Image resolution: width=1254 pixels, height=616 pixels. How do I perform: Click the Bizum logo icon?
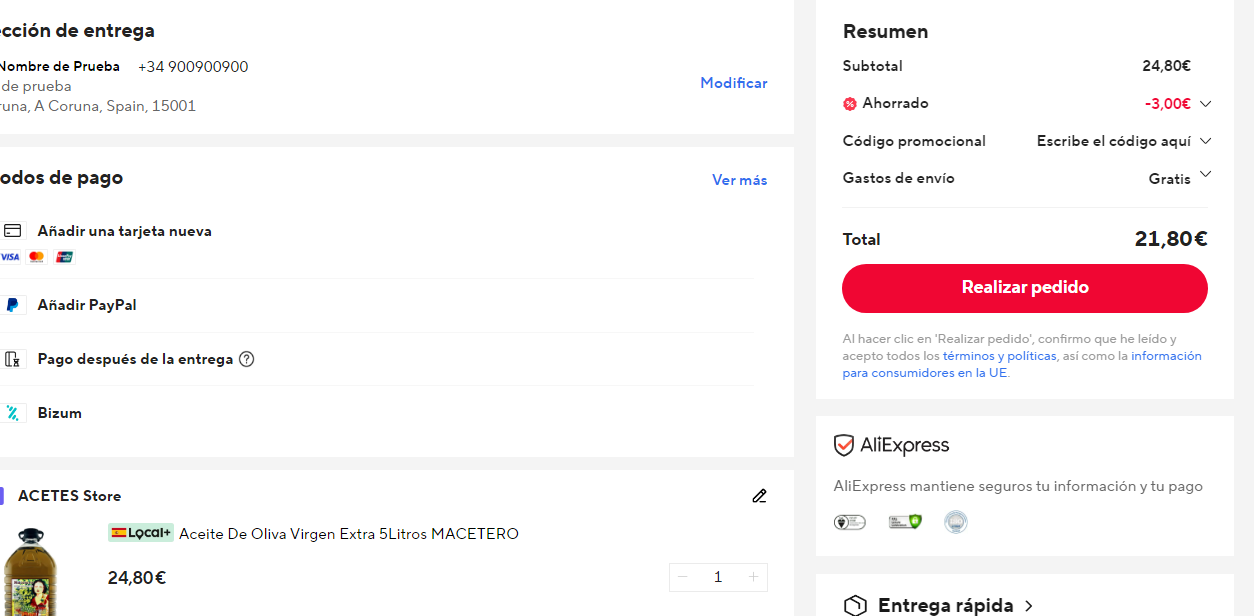pos(13,413)
